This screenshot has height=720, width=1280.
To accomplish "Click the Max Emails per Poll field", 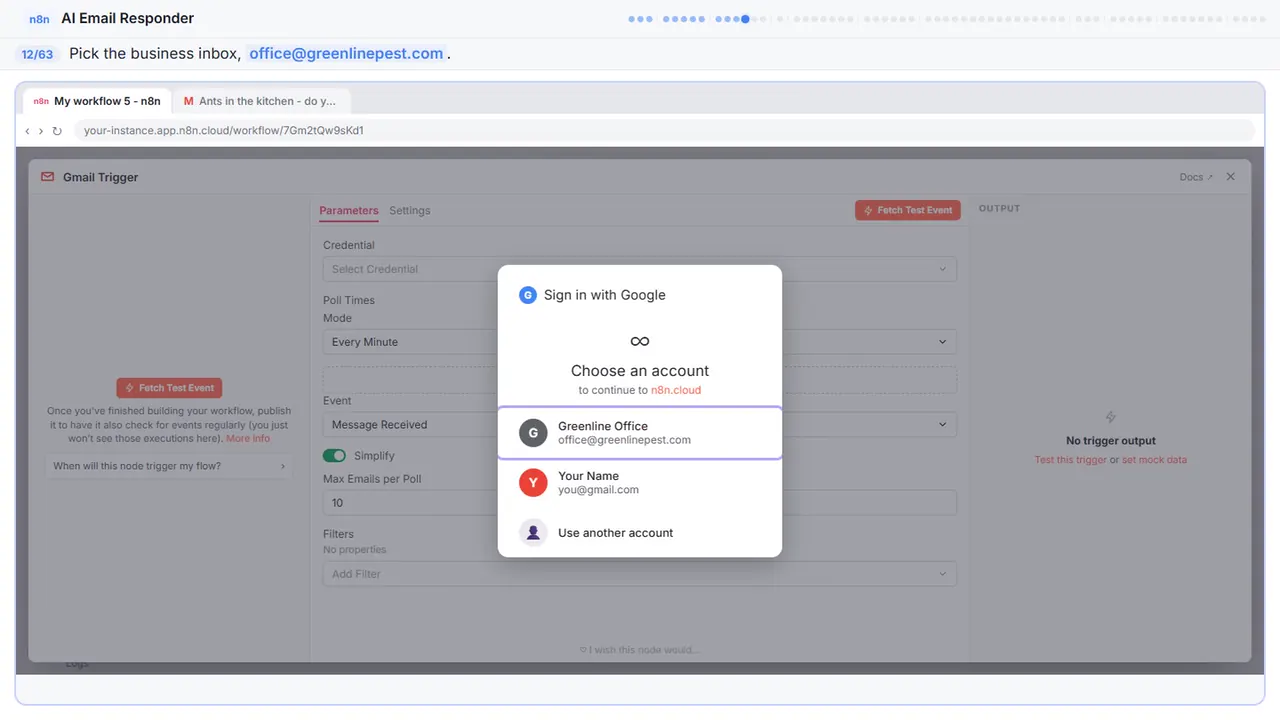I will [640, 503].
